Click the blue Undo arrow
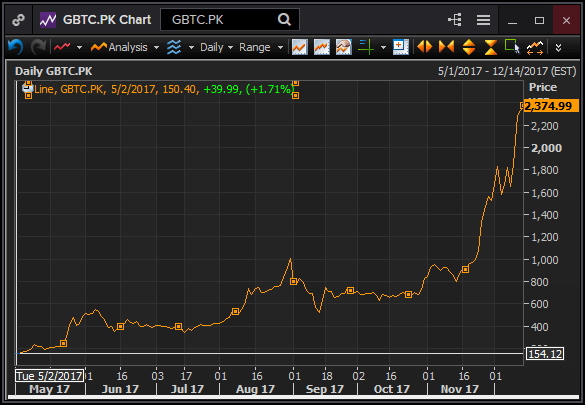 [x=16, y=47]
